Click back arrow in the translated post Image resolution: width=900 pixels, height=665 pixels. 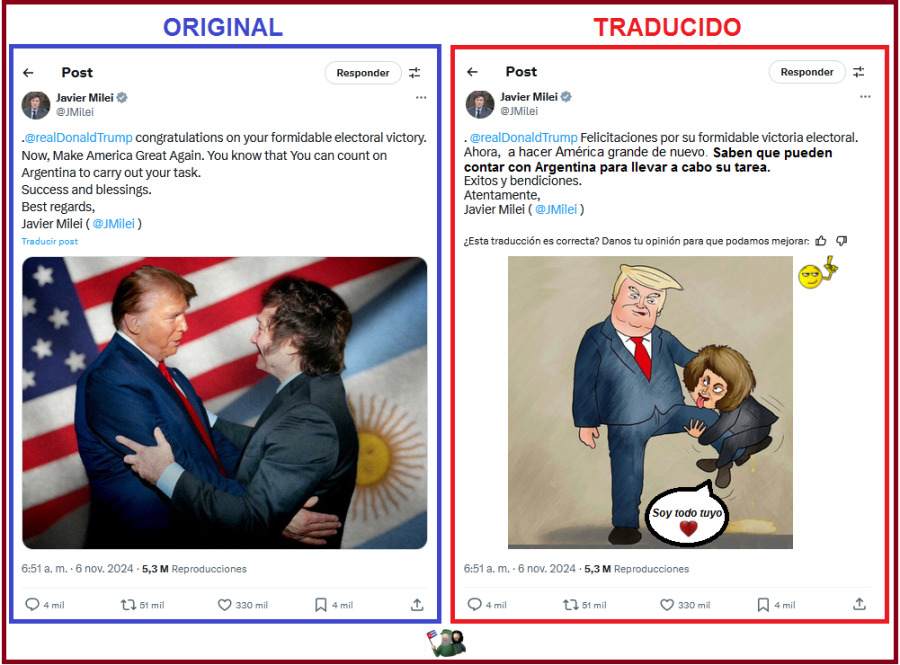(472, 72)
